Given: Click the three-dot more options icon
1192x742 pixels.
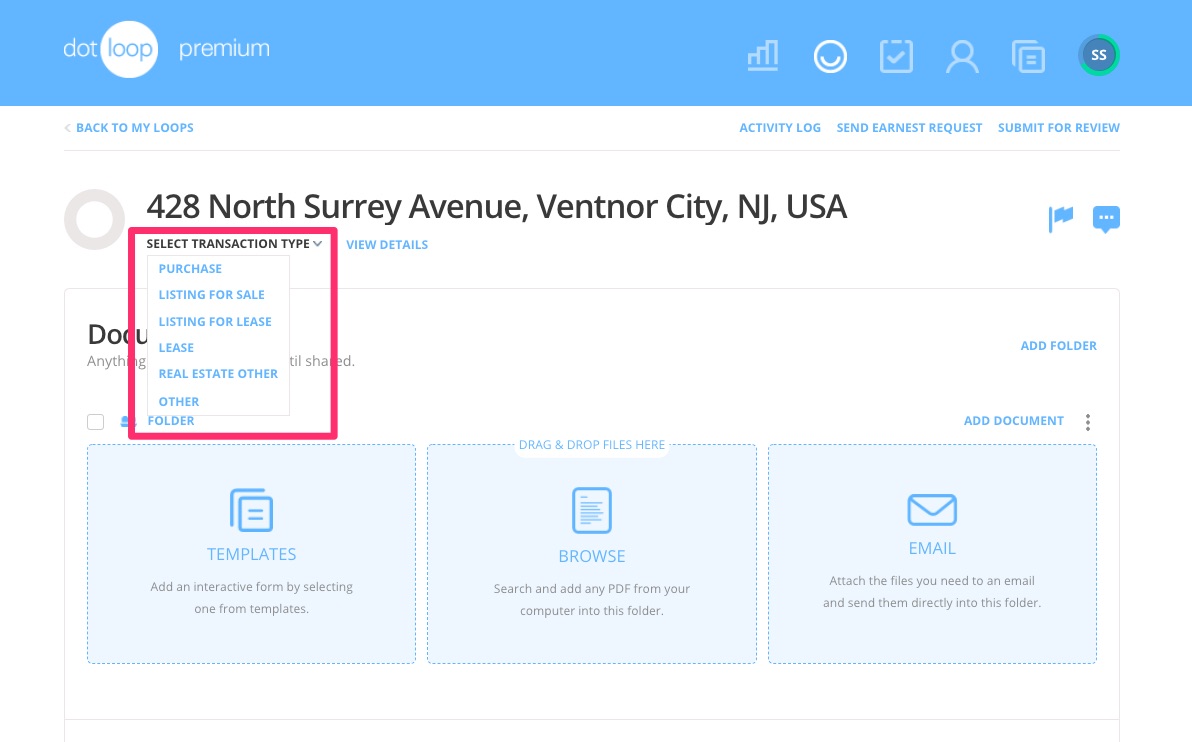Looking at the screenshot, I should pos(1088,422).
